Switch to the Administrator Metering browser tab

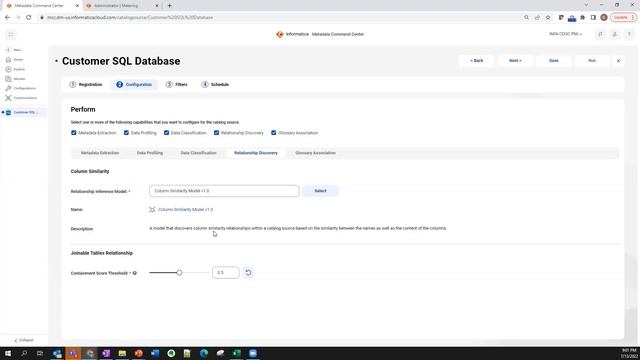point(122,6)
